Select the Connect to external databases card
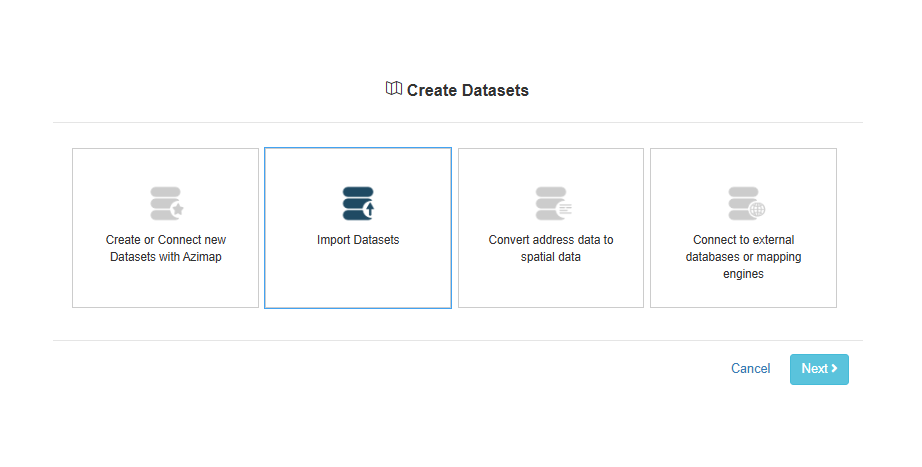Screen dimensions: 922x467 (743, 228)
